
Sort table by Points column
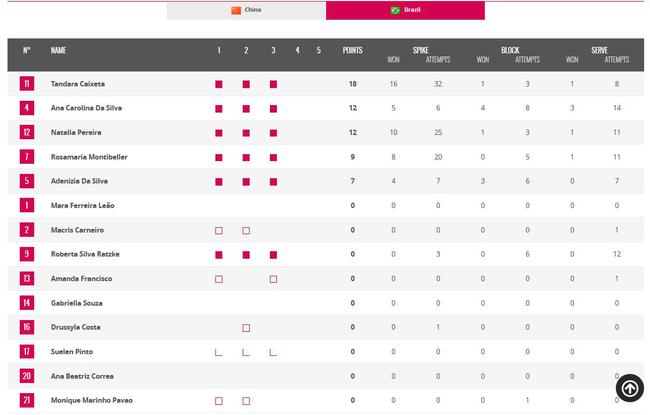[x=352, y=50]
